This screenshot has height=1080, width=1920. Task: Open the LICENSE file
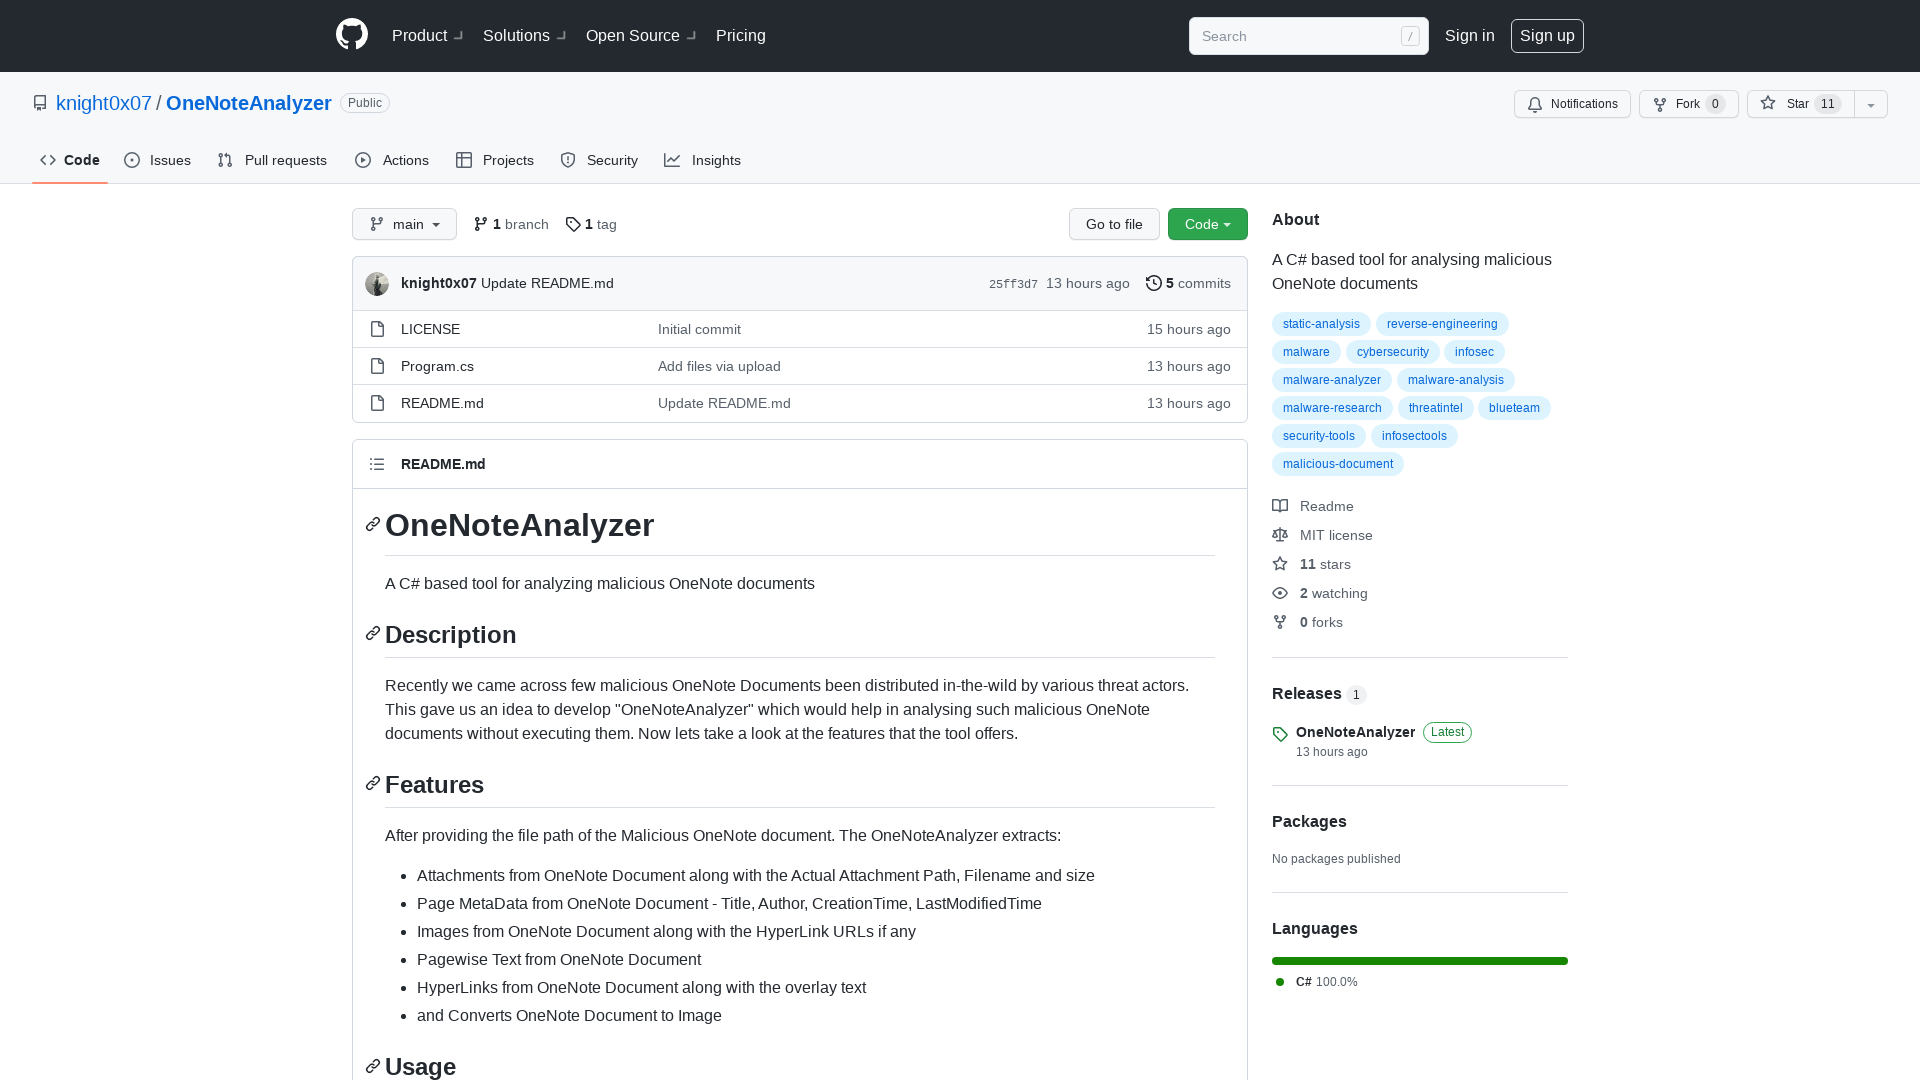tap(430, 329)
